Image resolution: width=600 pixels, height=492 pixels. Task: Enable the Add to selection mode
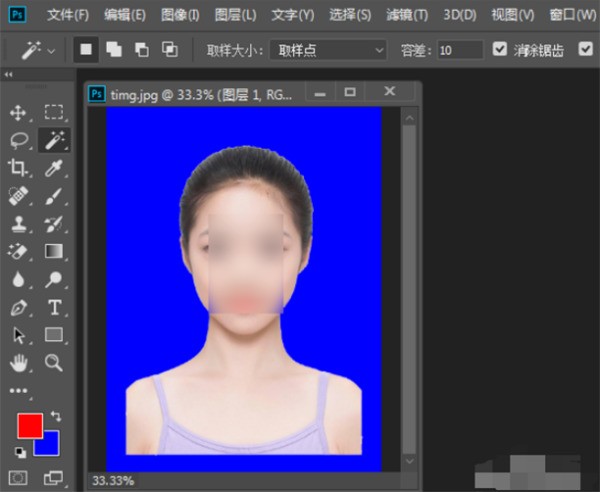pos(112,49)
